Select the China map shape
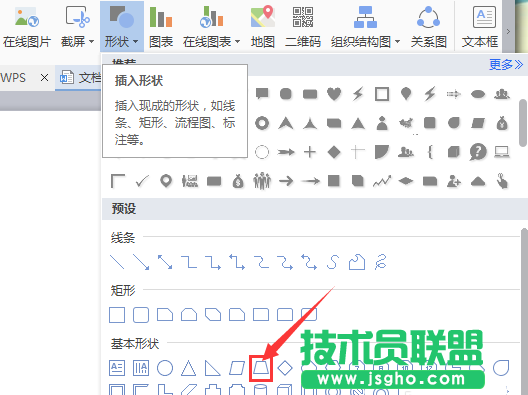This screenshot has height=395, width=528. [406, 123]
